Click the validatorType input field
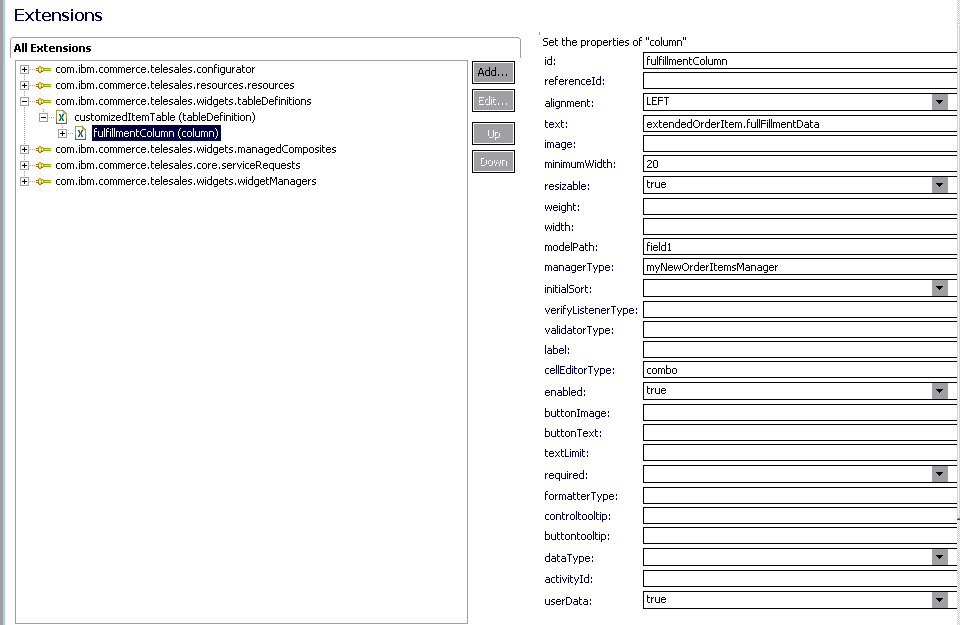Screen dimensions: 960x625 pyautogui.click(x=800, y=330)
